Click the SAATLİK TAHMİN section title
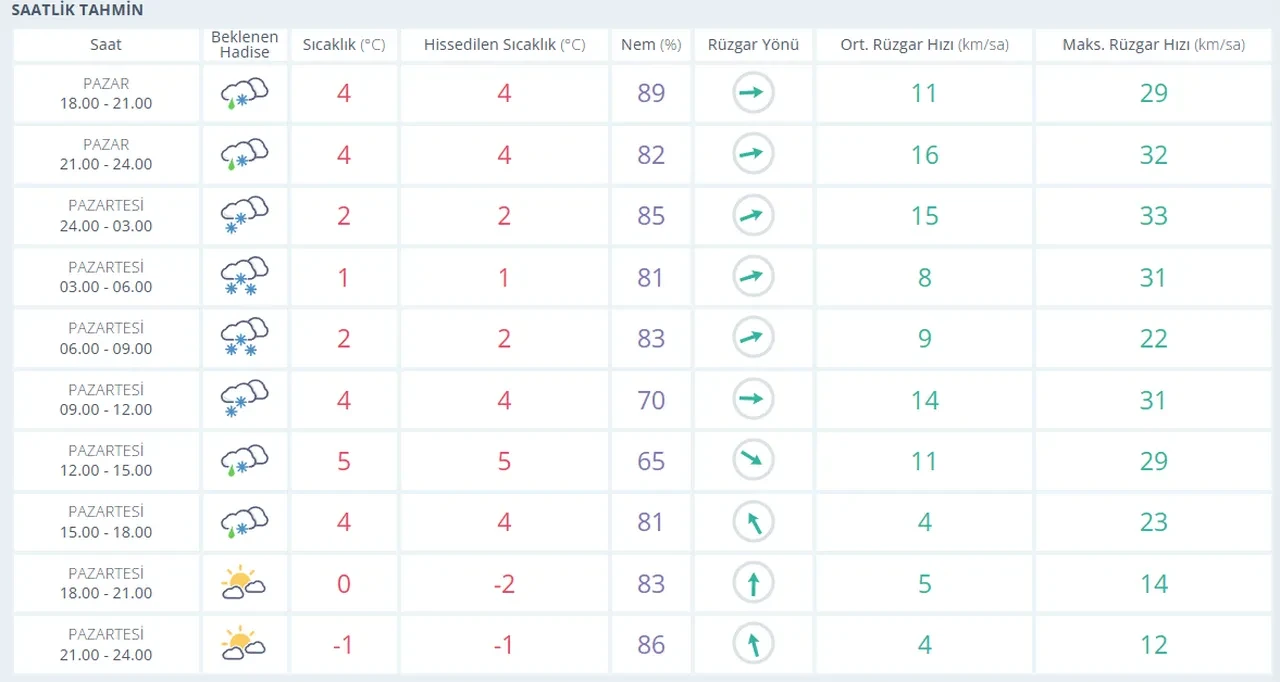The image size is (1280, 682). coord(77,11)
